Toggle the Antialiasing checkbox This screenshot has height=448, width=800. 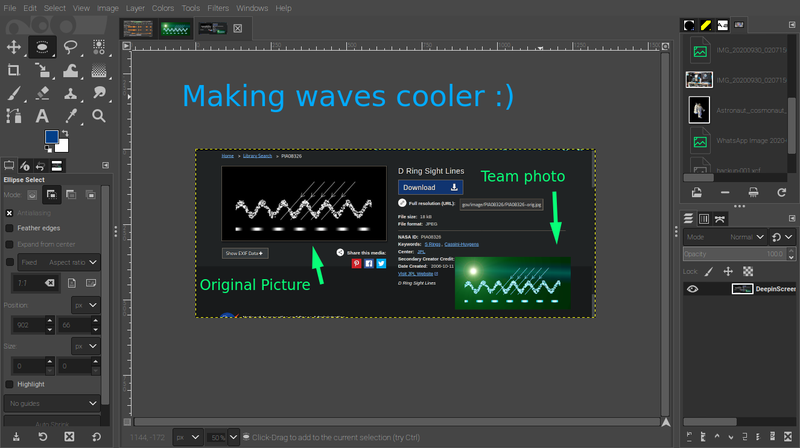(9, 213)
